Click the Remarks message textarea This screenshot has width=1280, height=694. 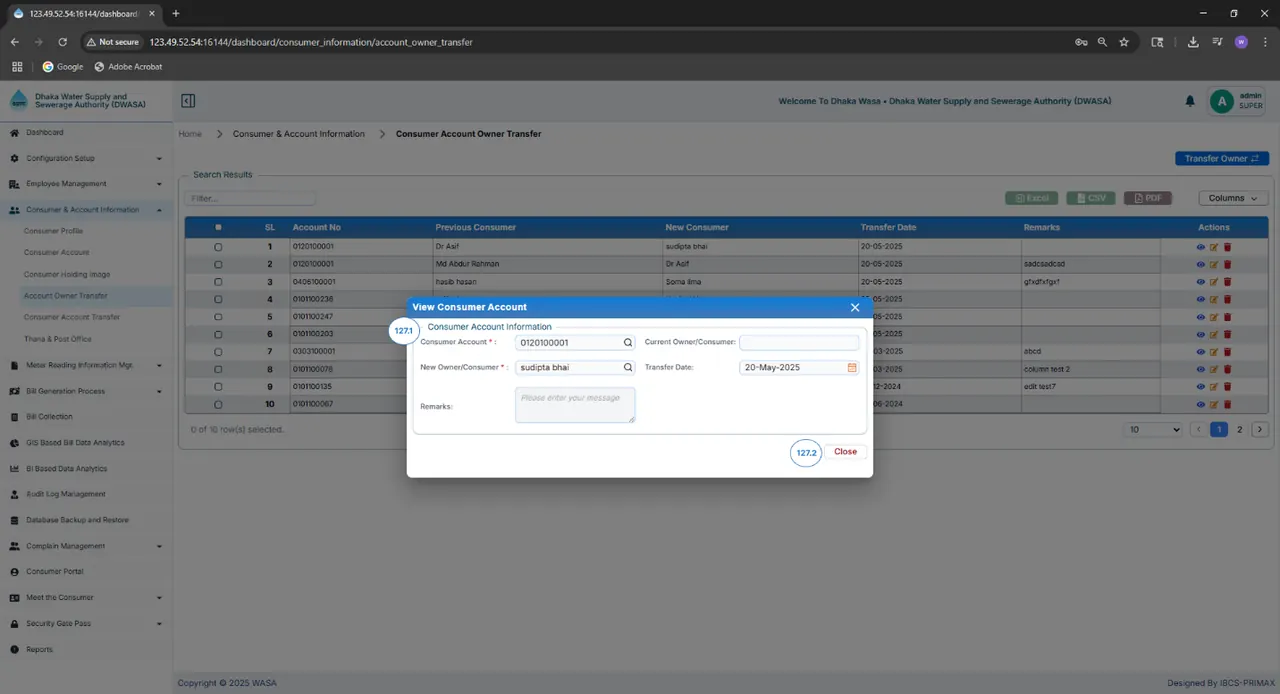[575, 405]
